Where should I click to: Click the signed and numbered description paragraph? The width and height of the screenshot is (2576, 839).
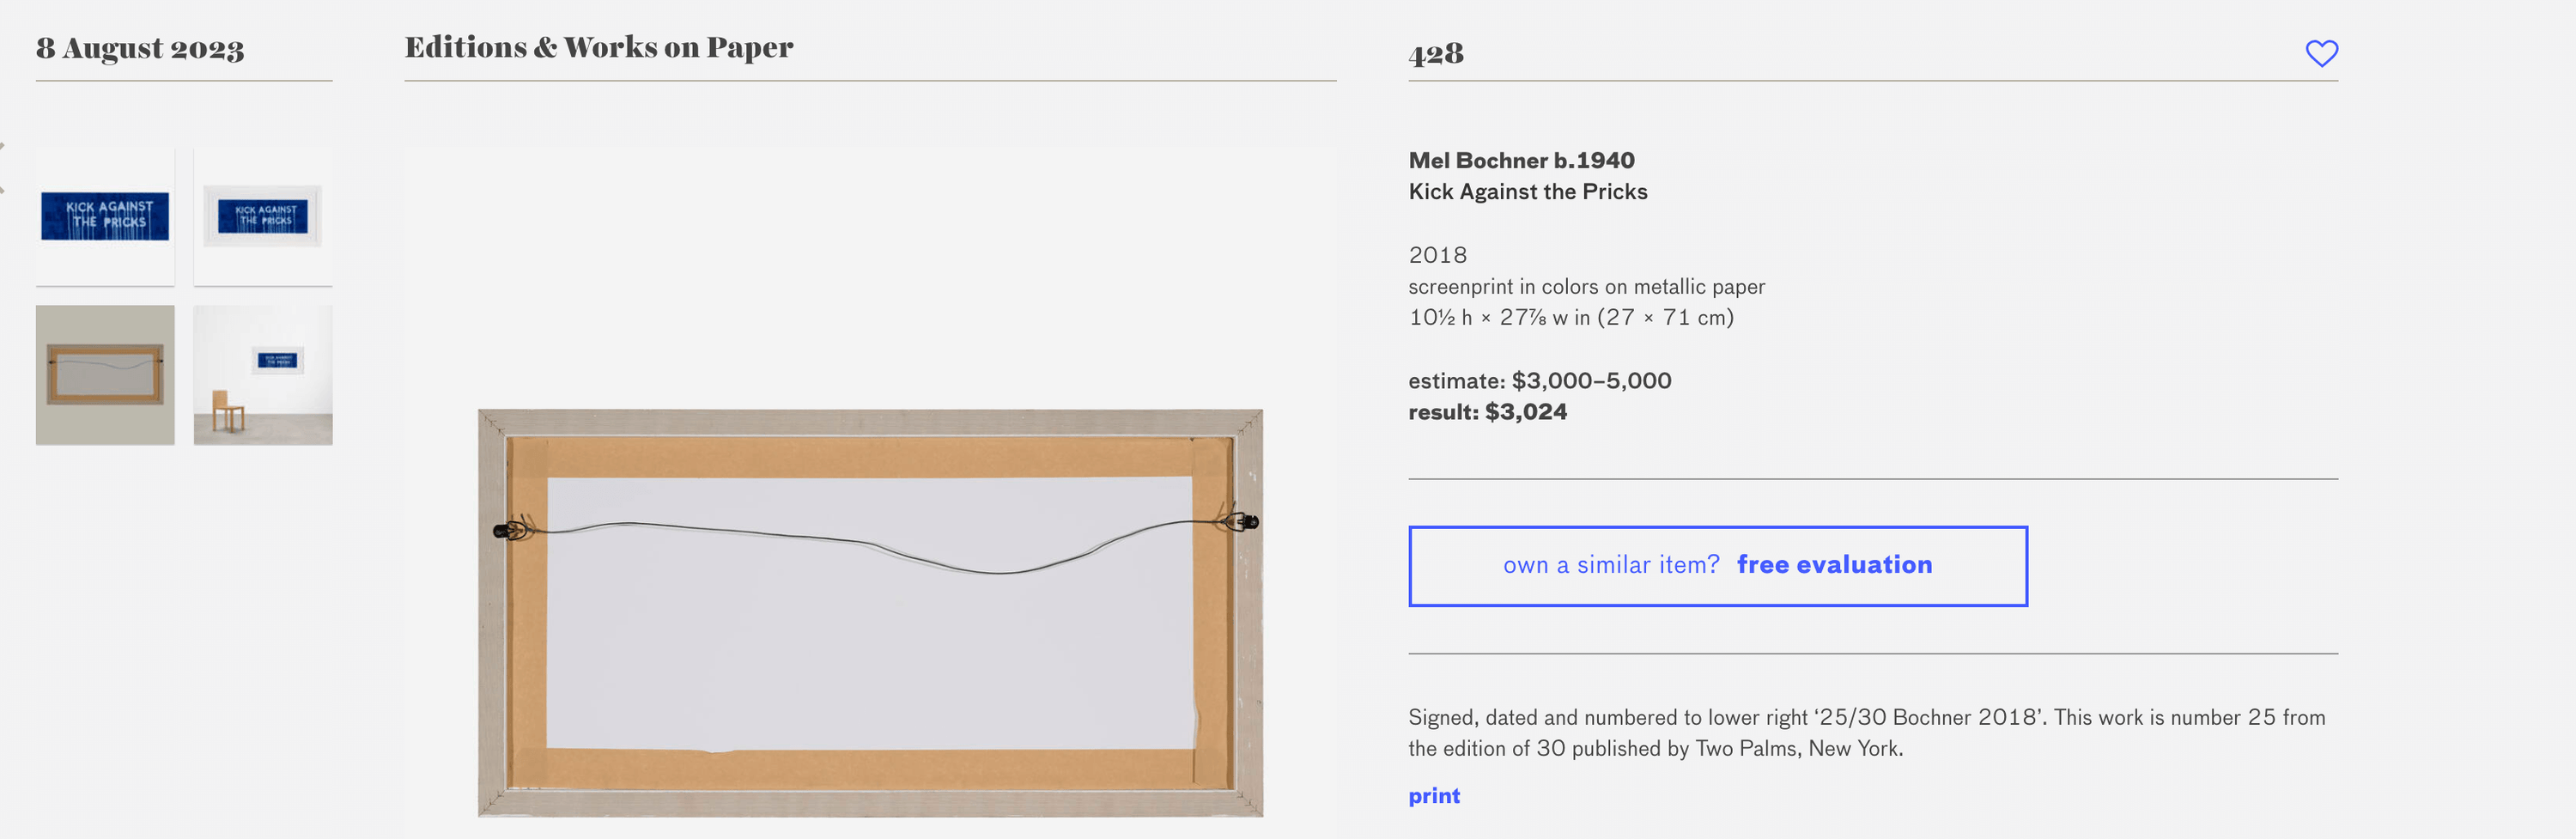pos(1866,732)
